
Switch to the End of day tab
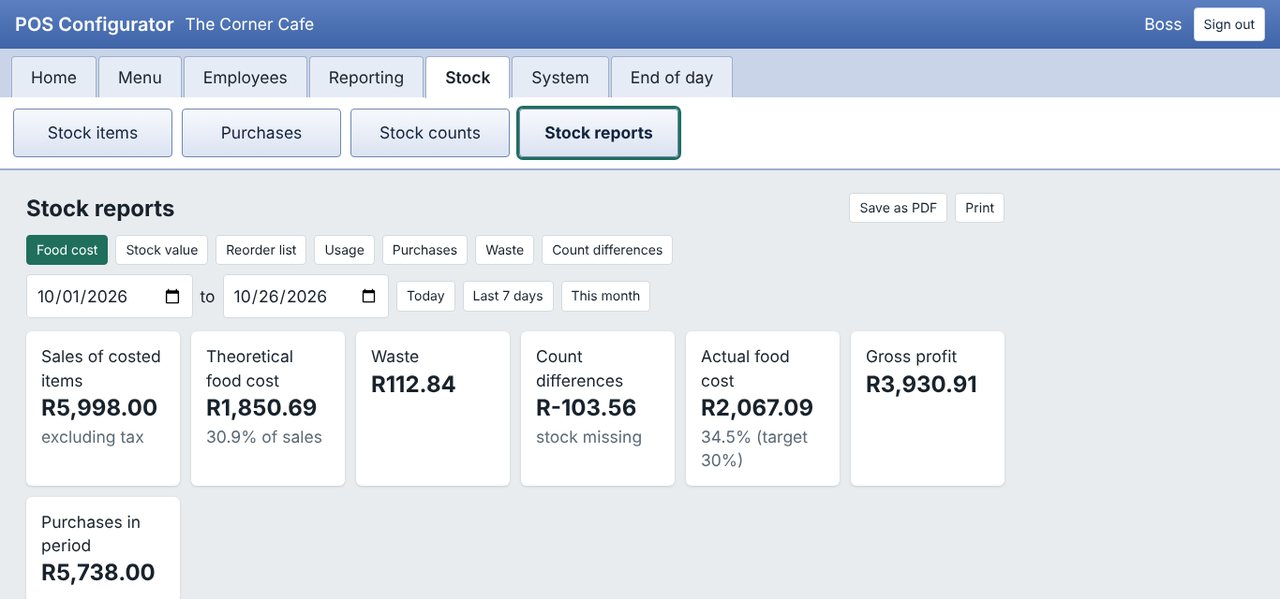point(672,77)
